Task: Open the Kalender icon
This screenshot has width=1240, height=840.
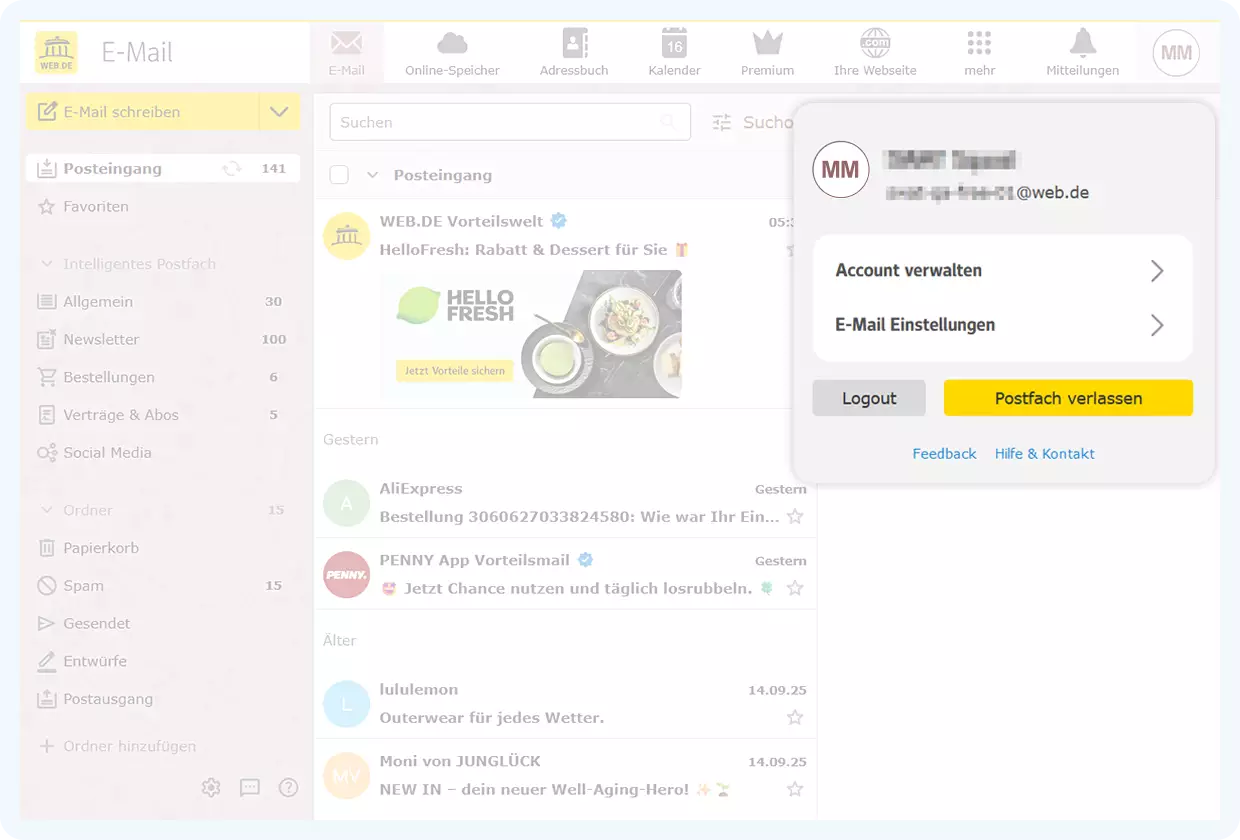Action: point(674,42)
